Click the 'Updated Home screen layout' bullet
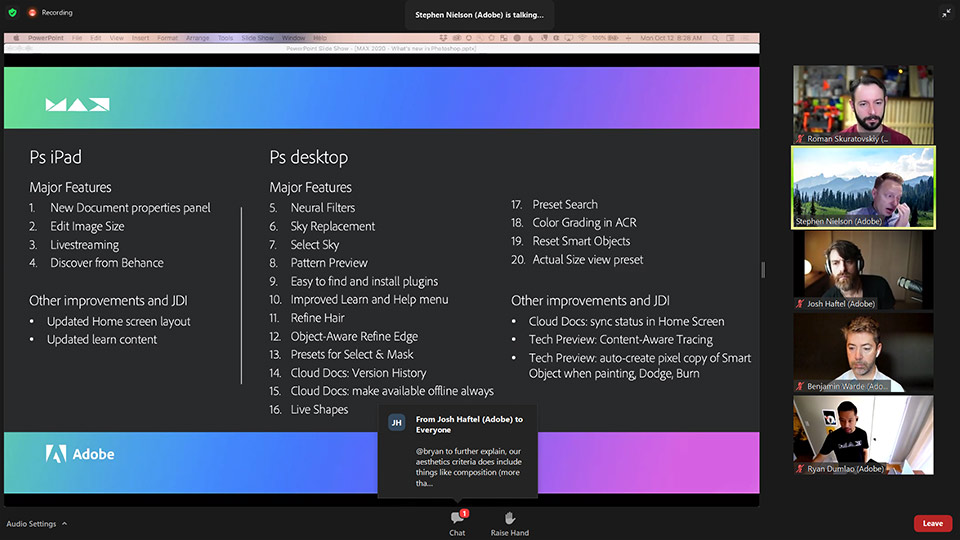The height and width of the screenshot is (540, 960). [x=119, y=321]
